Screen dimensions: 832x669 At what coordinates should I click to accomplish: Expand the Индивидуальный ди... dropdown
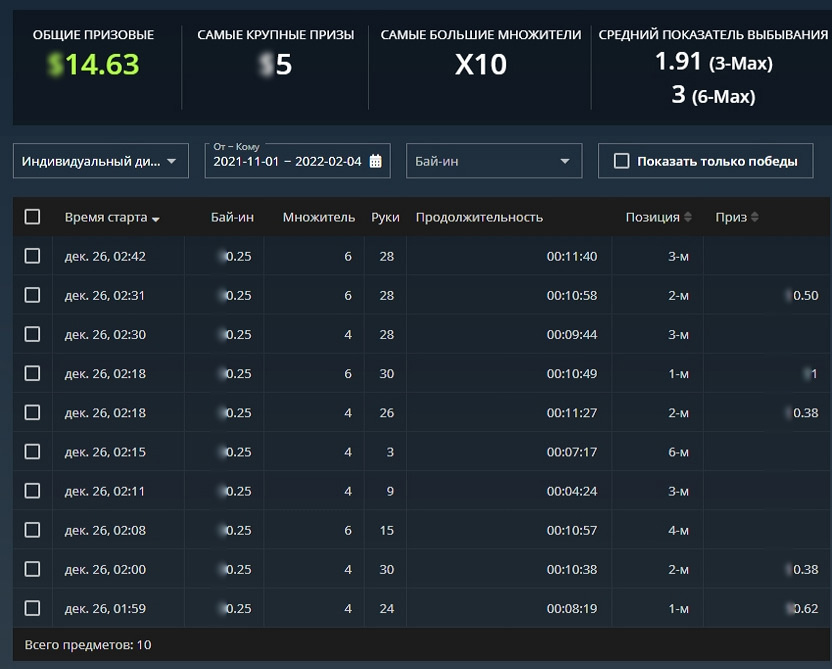click(100, 161)
